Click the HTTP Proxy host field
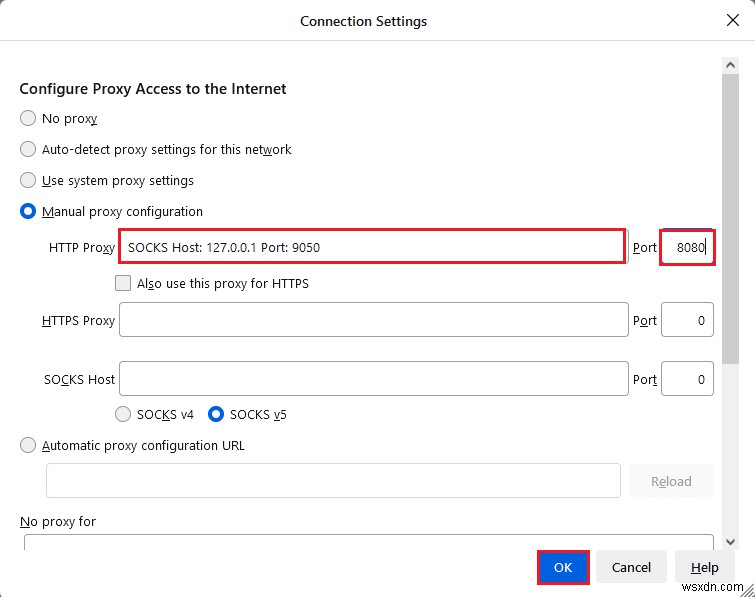The height and width of the screenshot is (597, 755). [373, 247]
